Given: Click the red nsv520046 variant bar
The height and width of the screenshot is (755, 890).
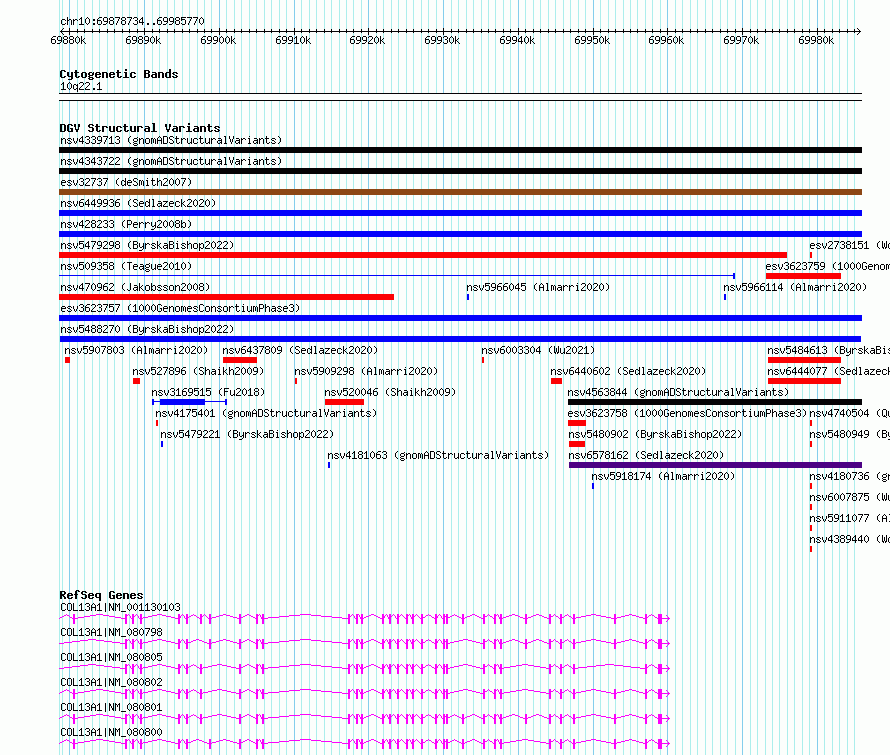Looking at the screenshot, I should click(344, 402).
